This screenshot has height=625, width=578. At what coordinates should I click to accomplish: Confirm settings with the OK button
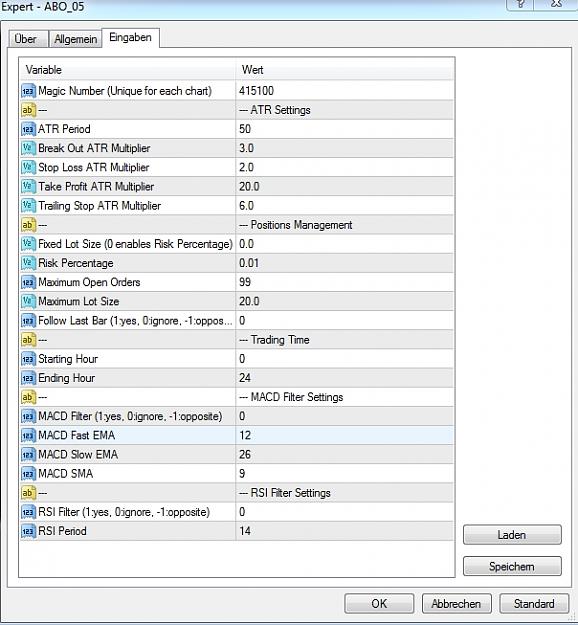point(379,603)
